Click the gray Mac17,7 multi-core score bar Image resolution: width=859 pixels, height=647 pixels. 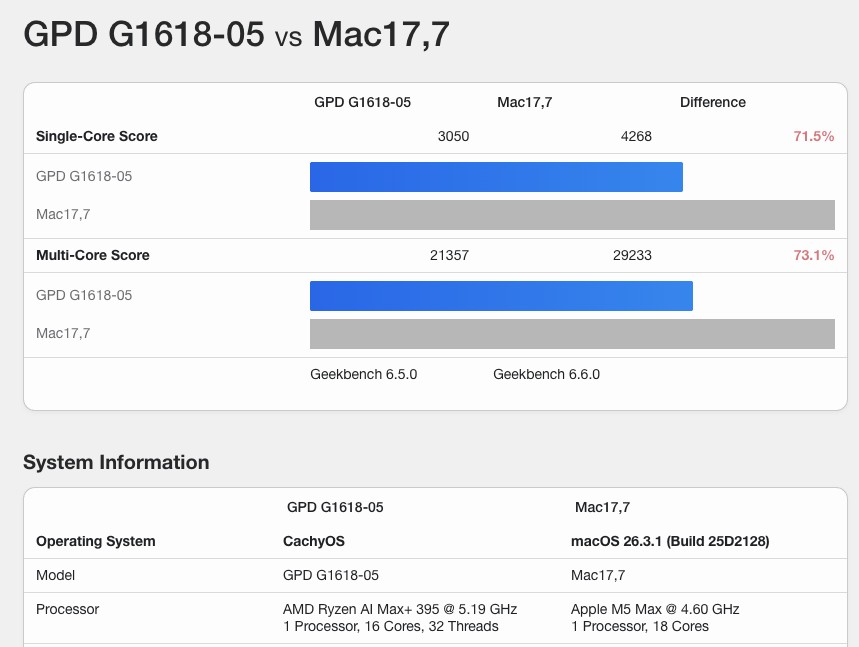[x=570, y=333]
